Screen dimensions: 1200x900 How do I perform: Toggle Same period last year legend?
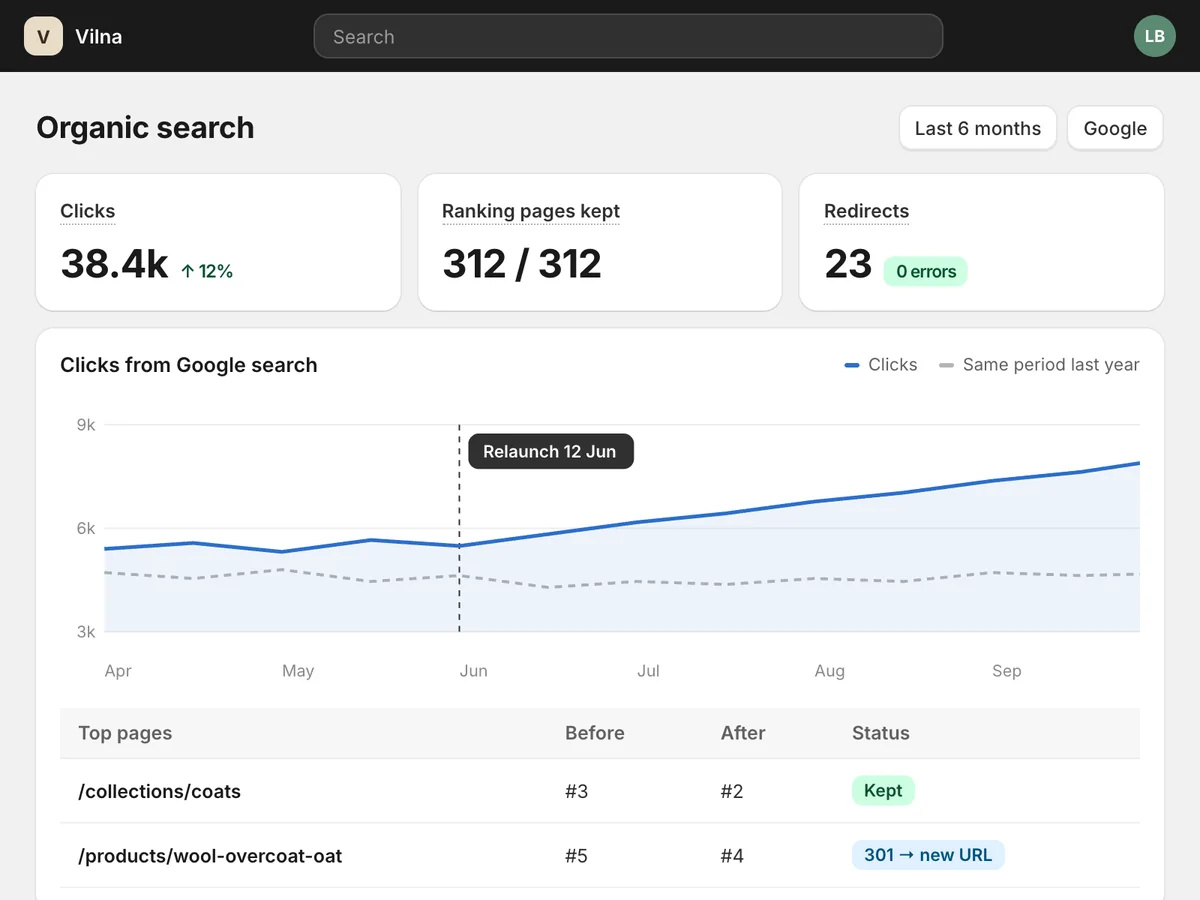click(x=1039, y=365)
